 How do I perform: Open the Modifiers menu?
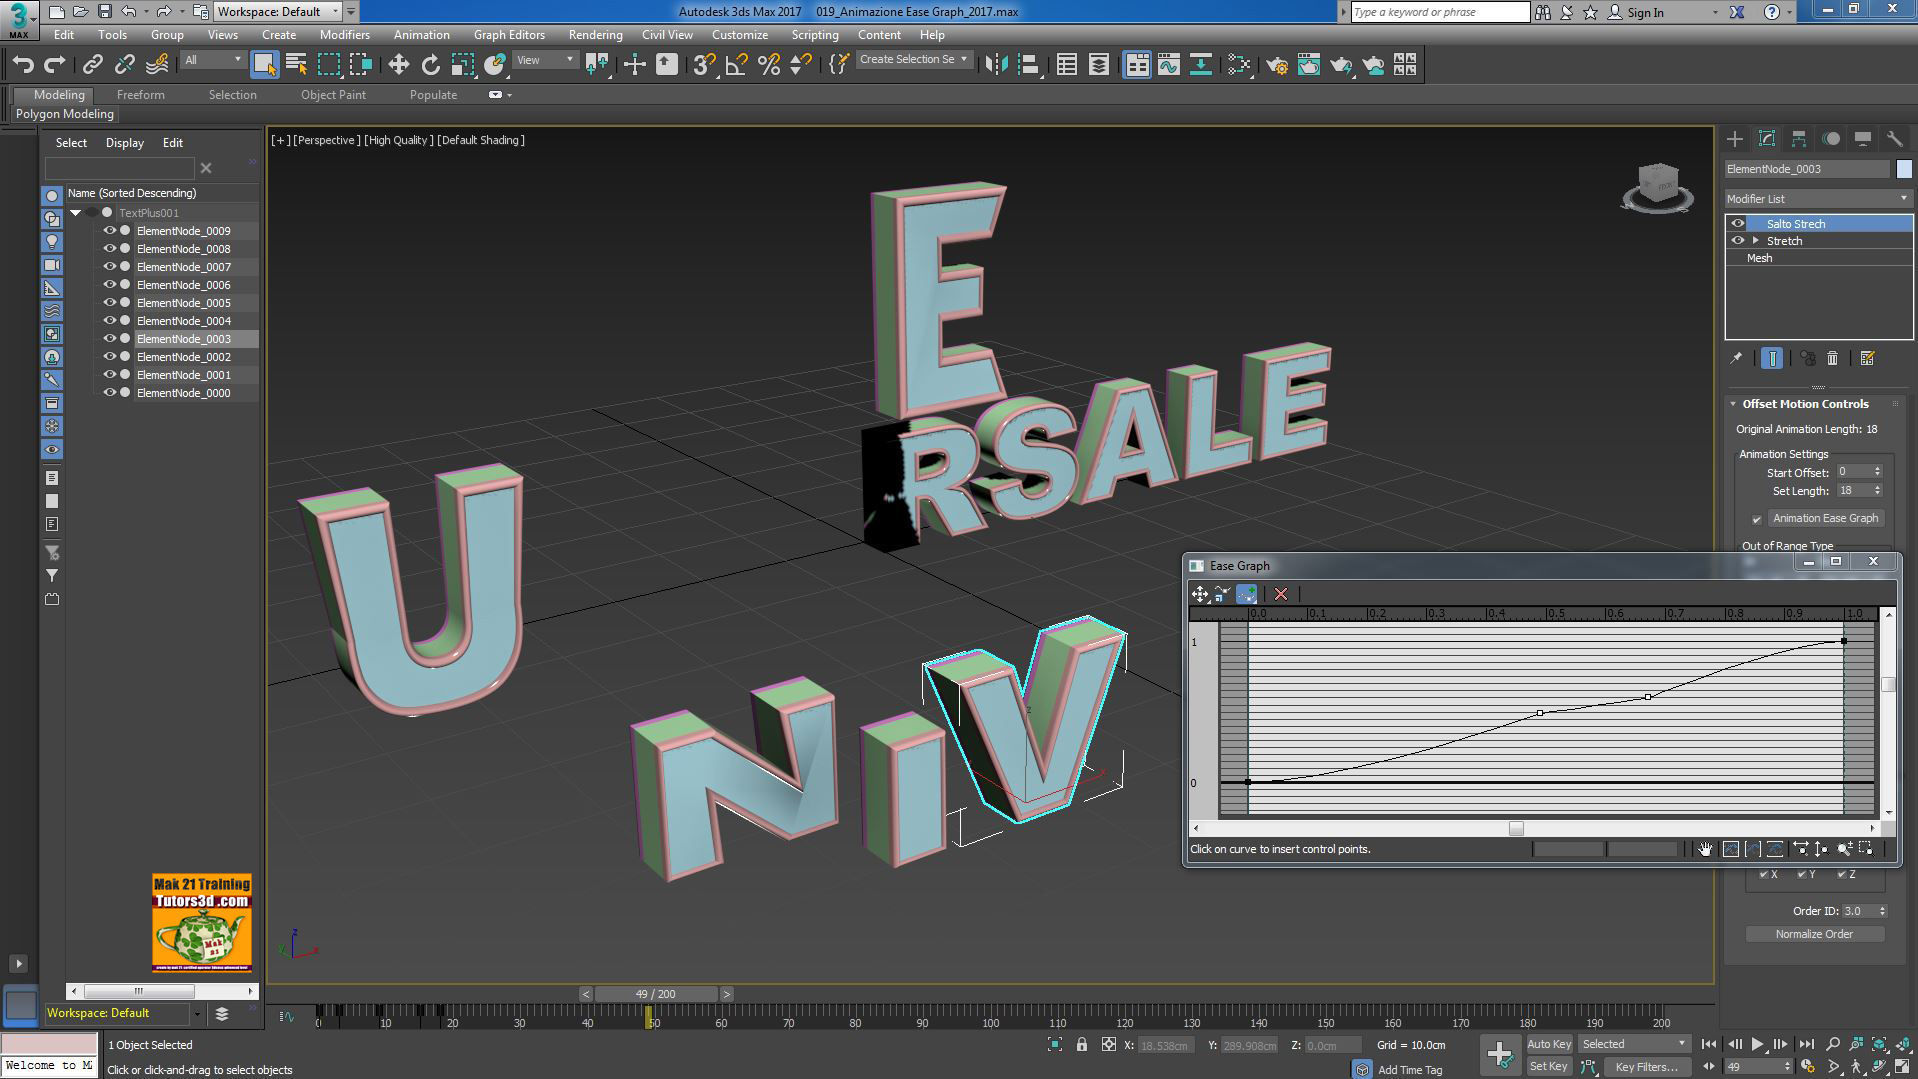345,35
